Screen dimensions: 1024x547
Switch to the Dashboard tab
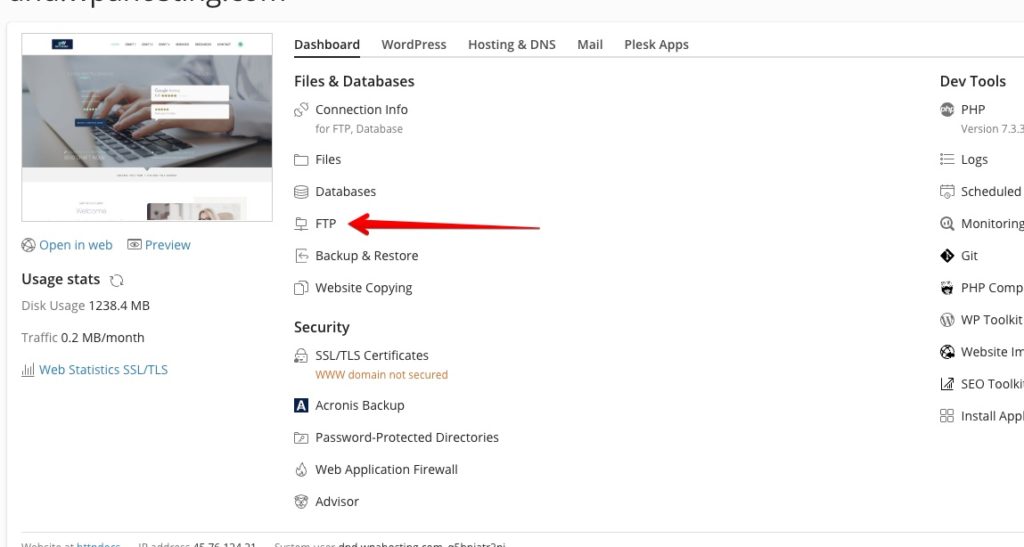coord(327,44)
